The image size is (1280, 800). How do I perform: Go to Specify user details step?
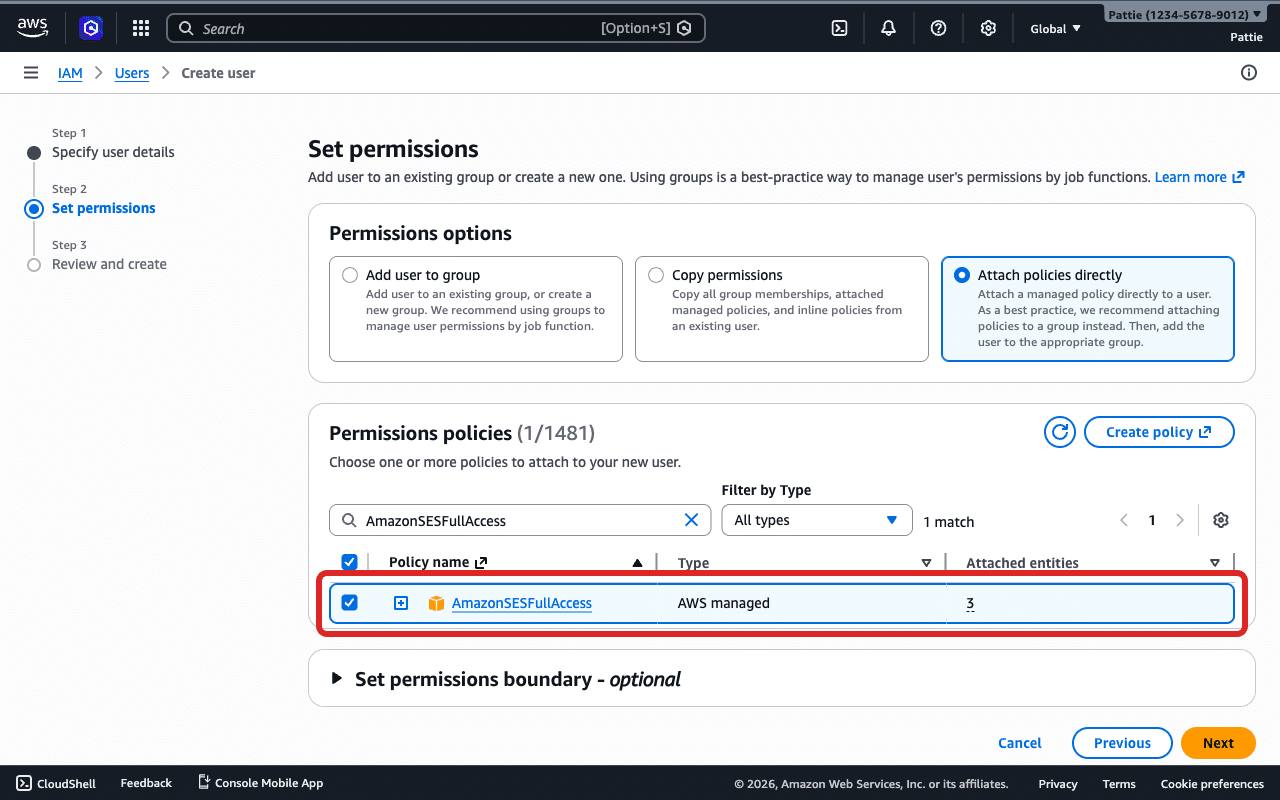click(113, 152)
